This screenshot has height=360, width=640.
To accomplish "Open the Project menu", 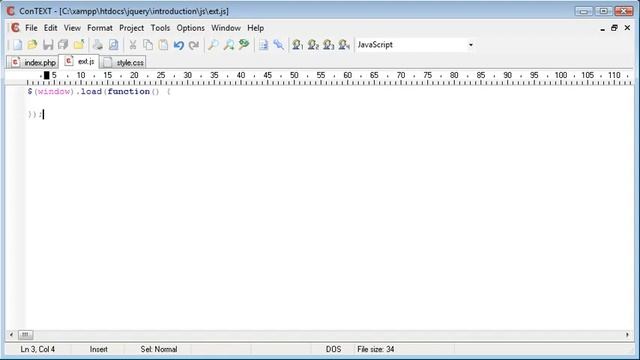I will pyautogui.click(x=131, y=28).
